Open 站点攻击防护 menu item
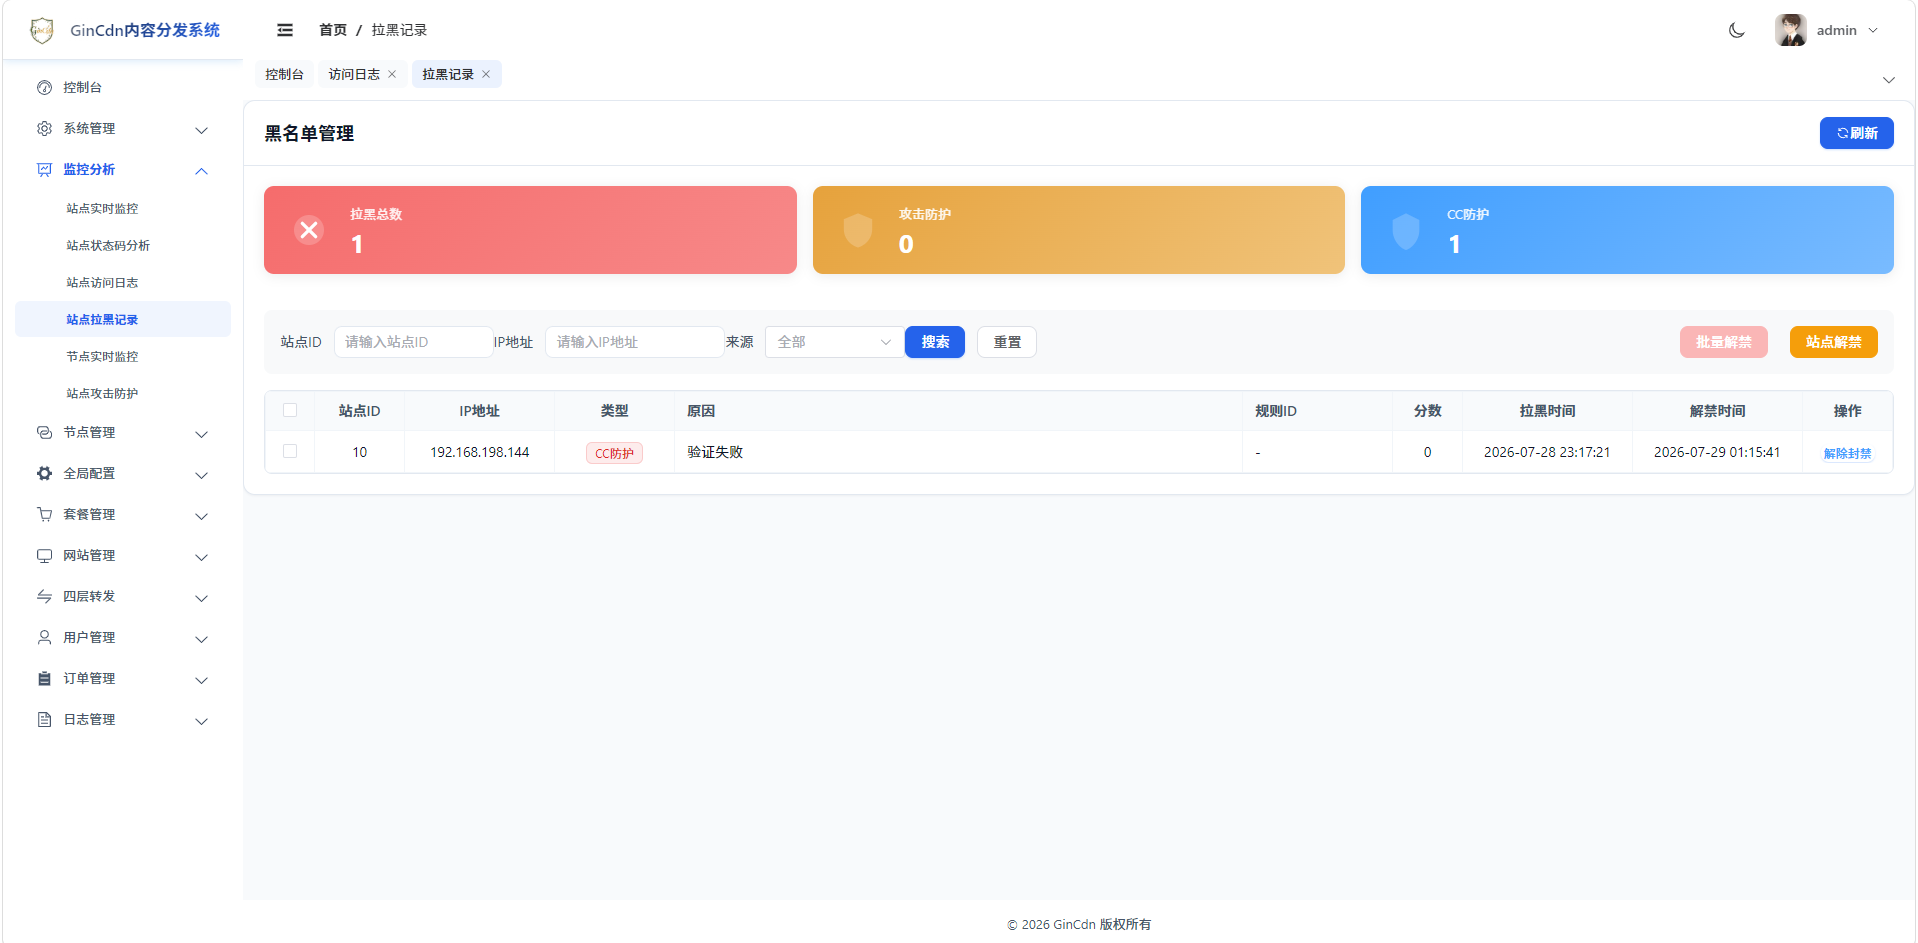The width and height of the screenshot is (1918, 943). click(102, 394)
